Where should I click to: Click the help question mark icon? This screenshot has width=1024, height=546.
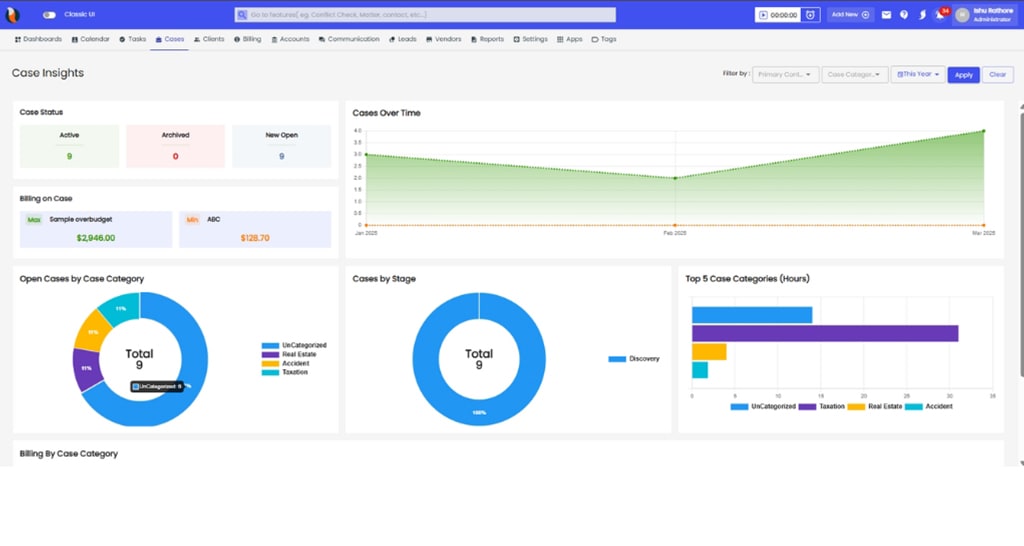904,15
